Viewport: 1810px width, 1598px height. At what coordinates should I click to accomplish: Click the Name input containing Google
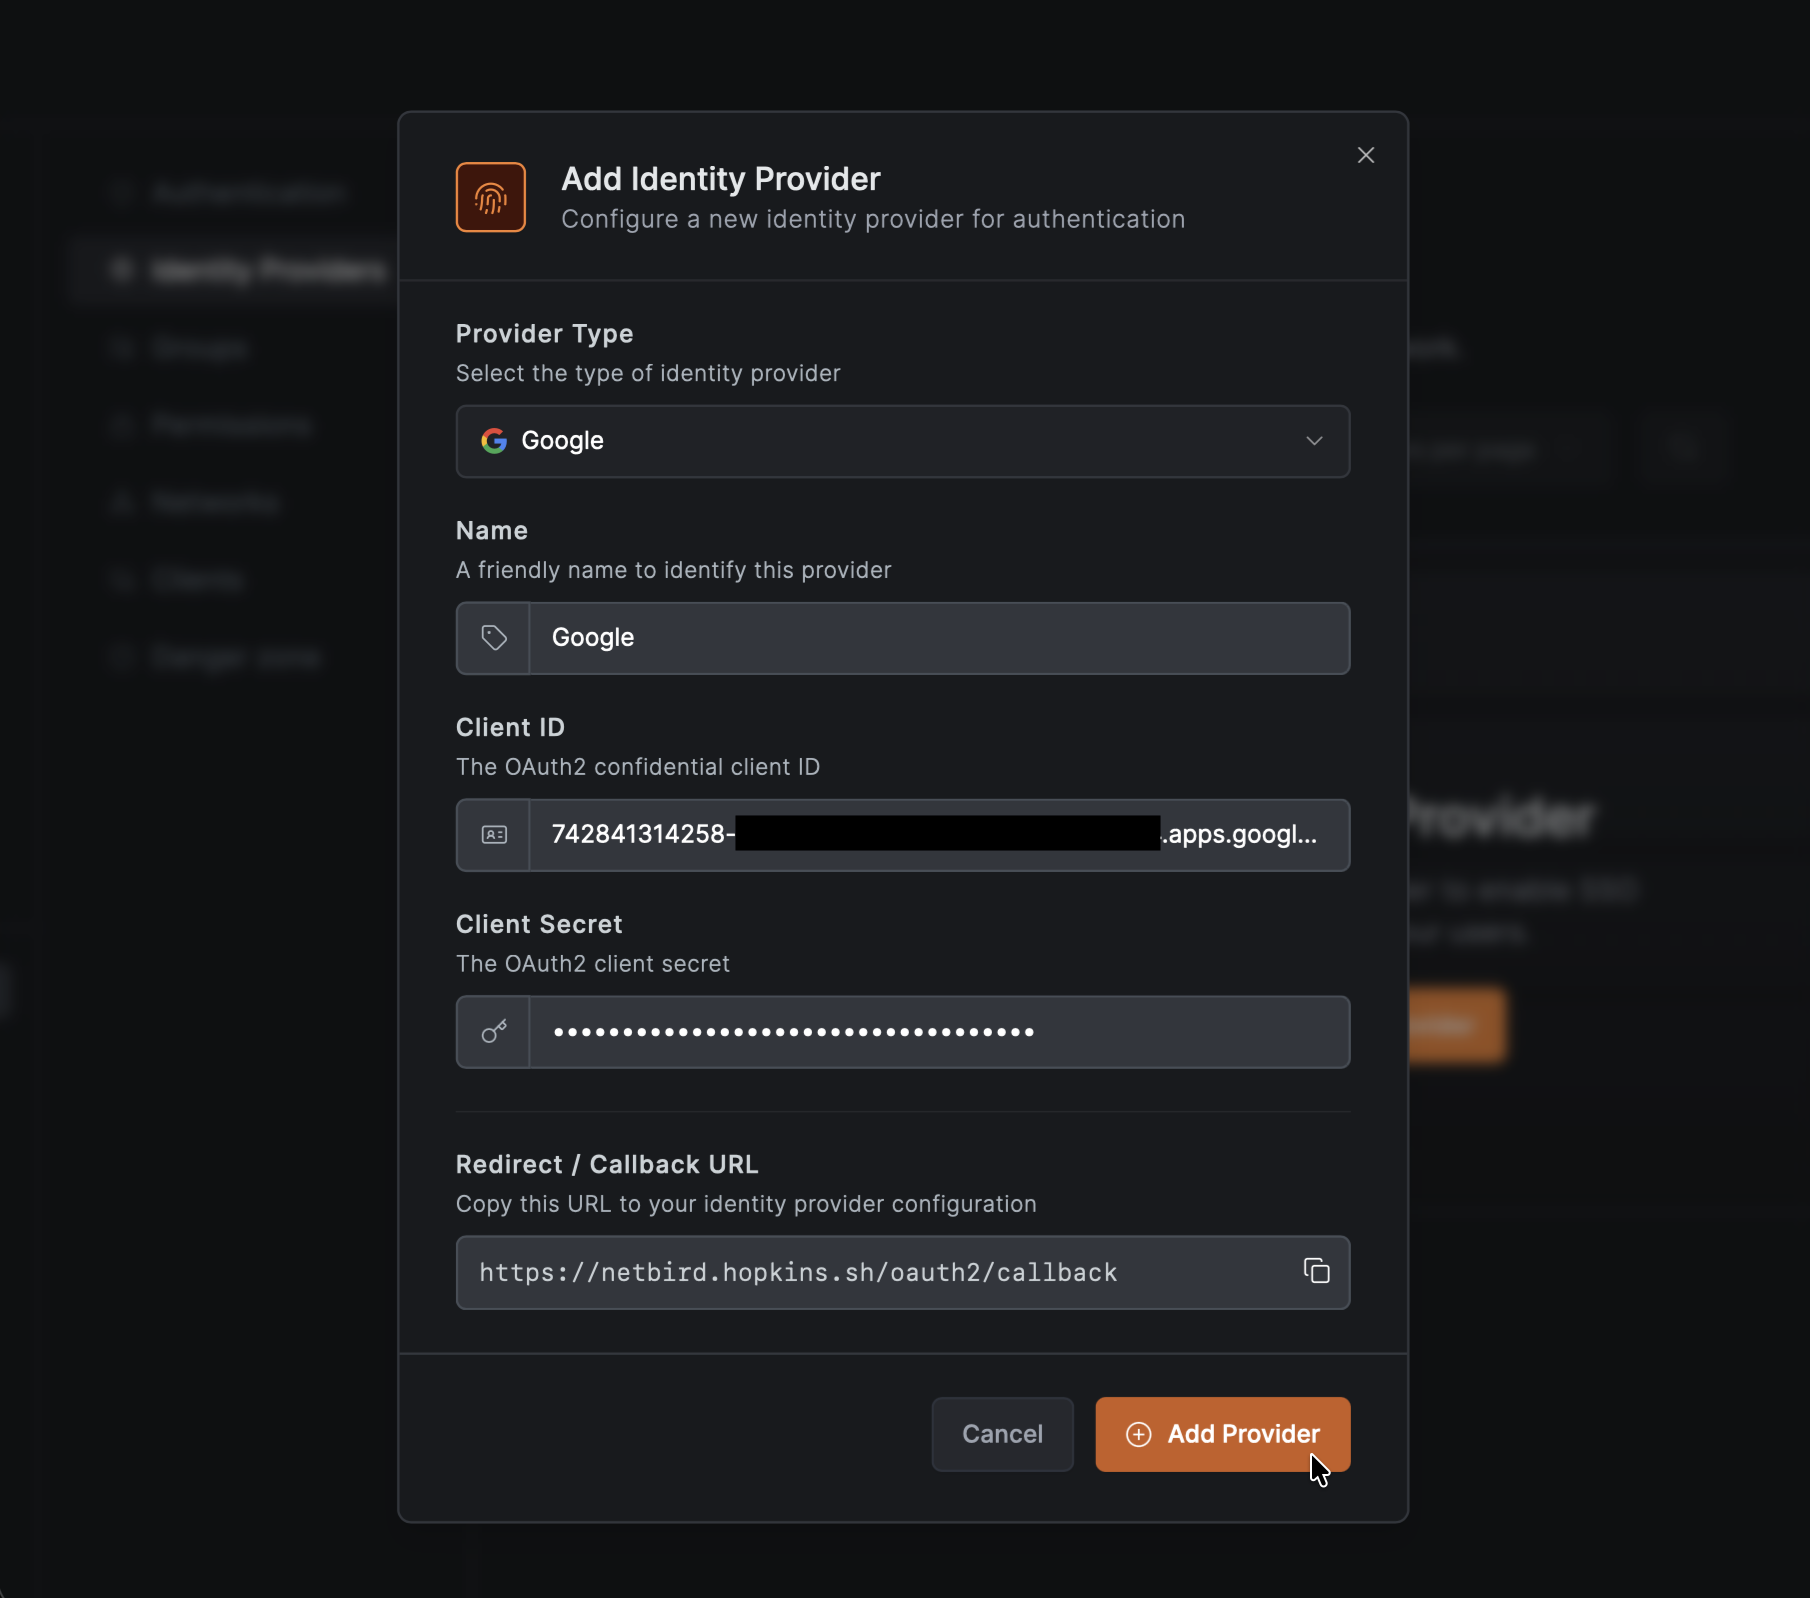click(939, 638)
